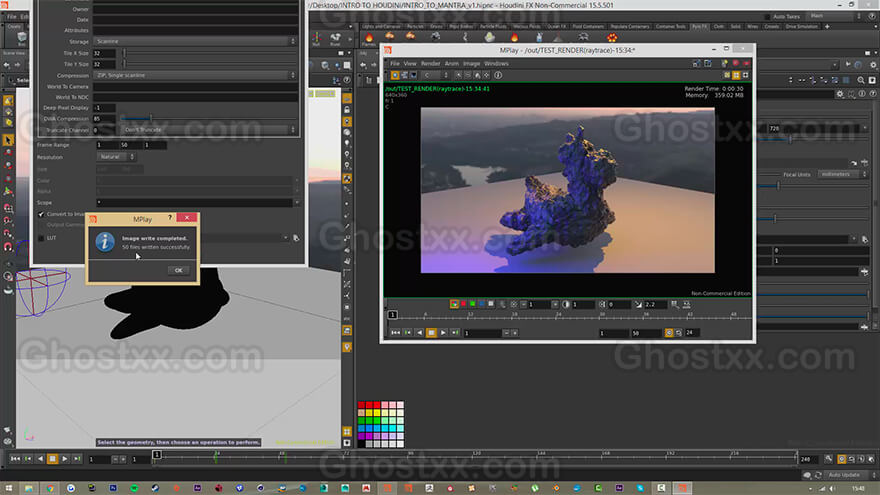Viewport: 880px width, 495px height.
Task: Open the millimeters Focal Units dropdown
Action: tap(842, 175)
